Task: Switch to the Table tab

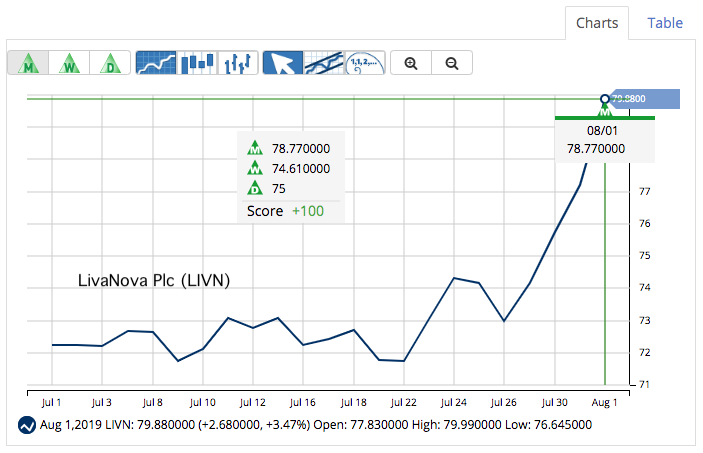Action: [665, 23]
